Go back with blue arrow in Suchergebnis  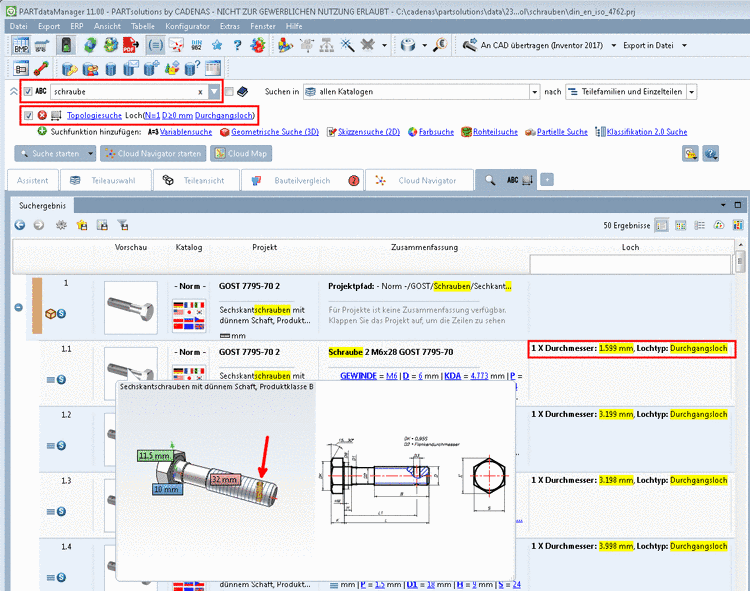click(20, 225)
